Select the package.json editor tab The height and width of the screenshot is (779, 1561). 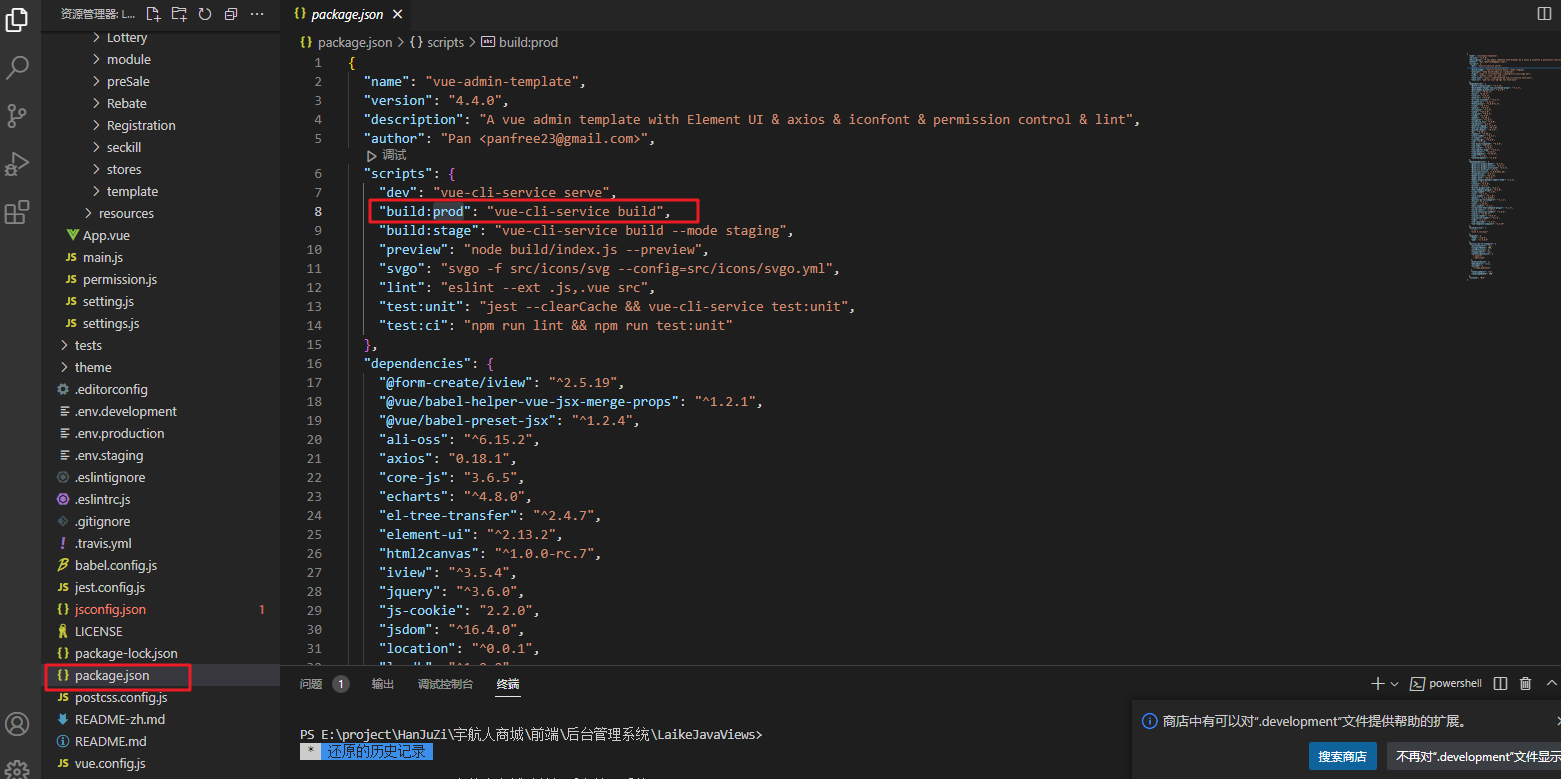point(346,14)
